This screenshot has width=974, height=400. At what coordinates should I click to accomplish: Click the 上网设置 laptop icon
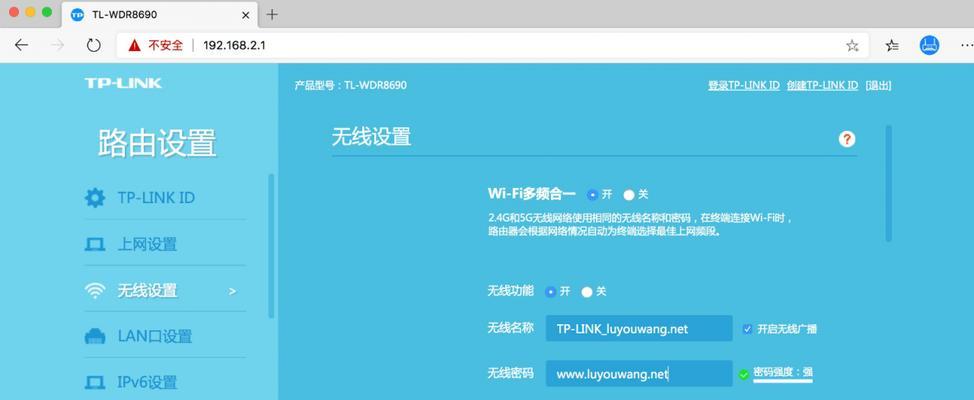[95, 245]
